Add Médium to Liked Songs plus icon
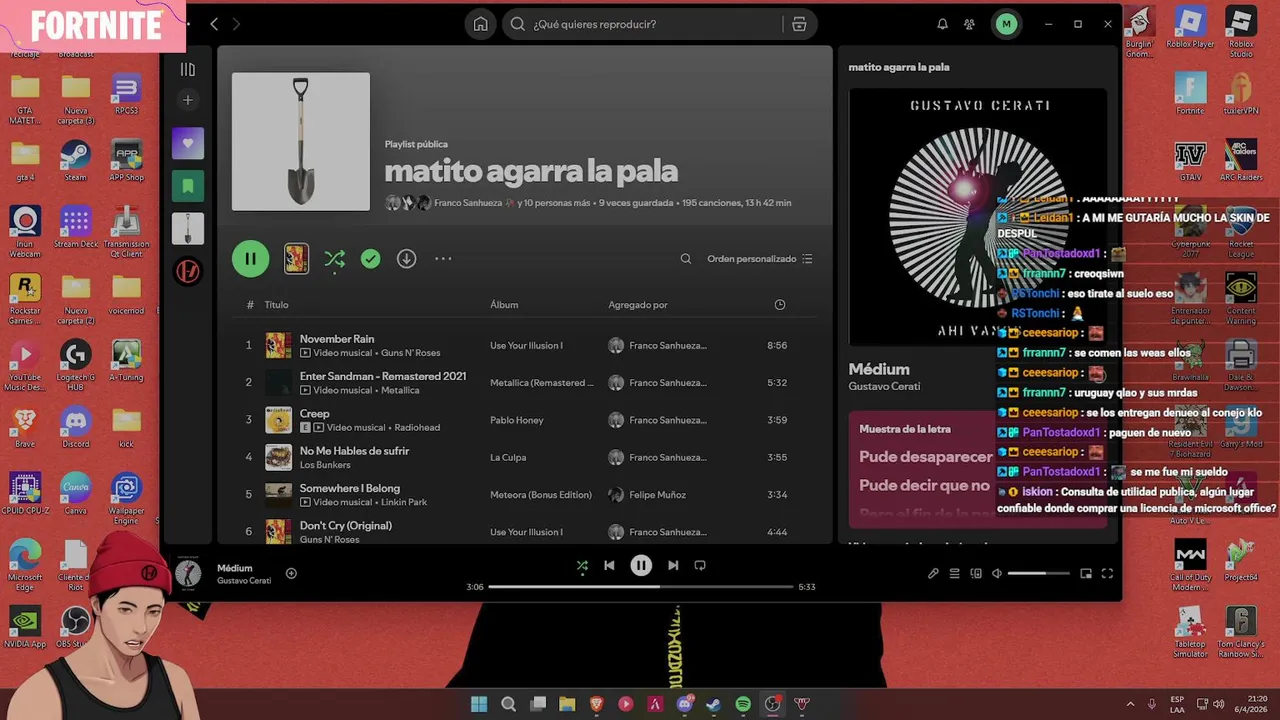This screenshot has width=1280, height=720. click(291, 573)
